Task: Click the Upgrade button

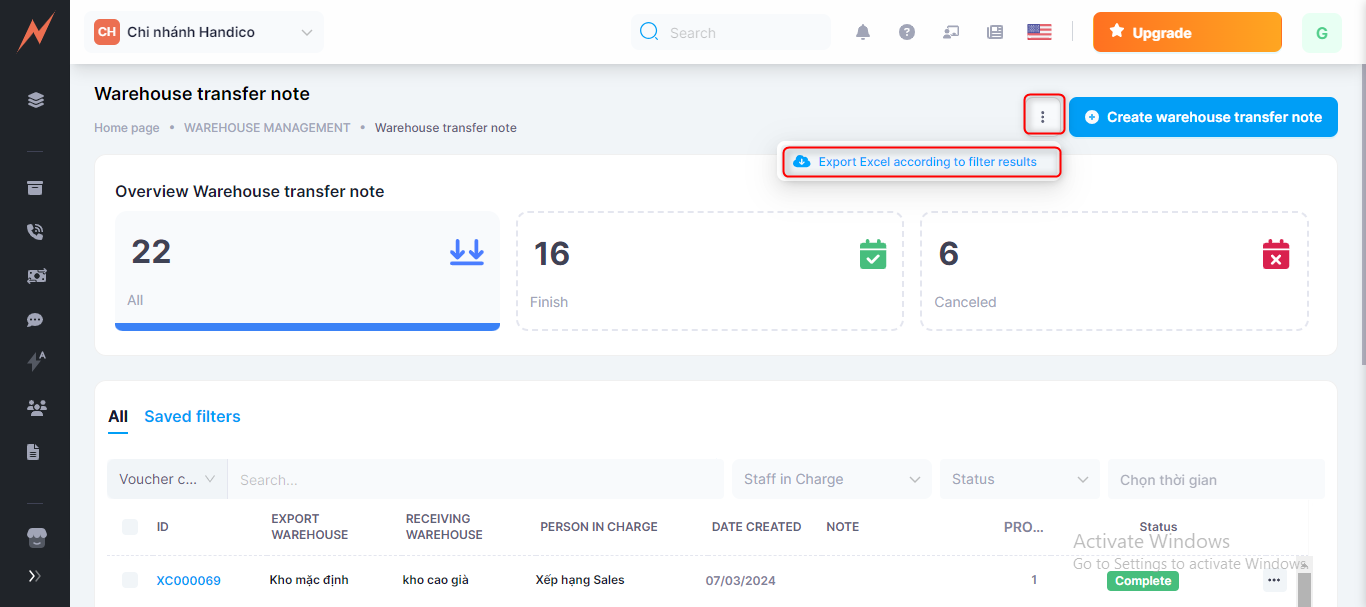Action: (1187, 32)
